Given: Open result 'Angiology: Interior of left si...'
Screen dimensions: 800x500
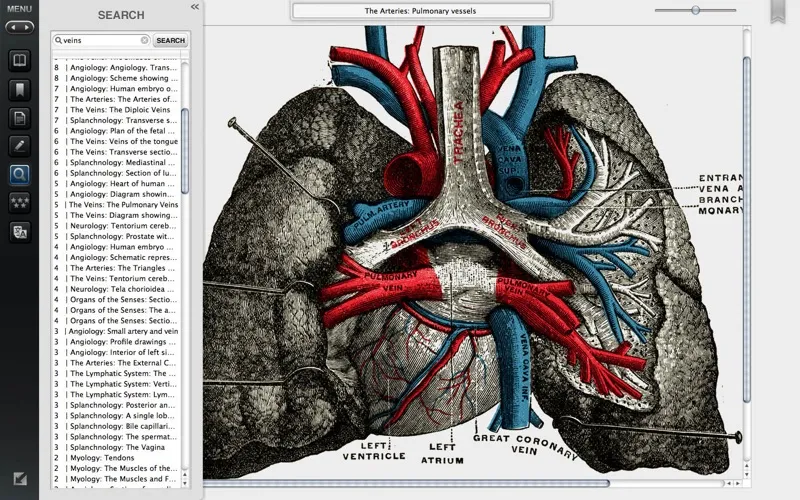Looking at the screenshot, I should [116, 352].
